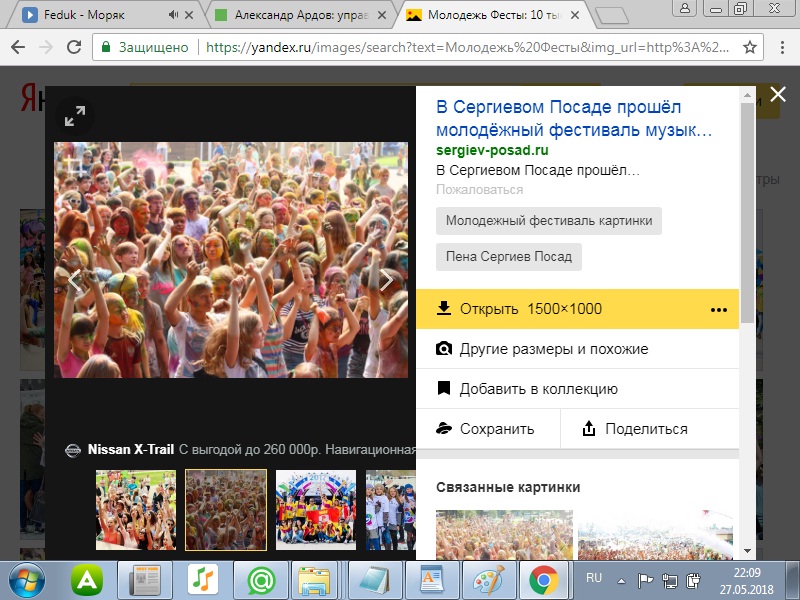
Task: Go forward in browser history
Action: pyautogui.click(x=46, y=47)
